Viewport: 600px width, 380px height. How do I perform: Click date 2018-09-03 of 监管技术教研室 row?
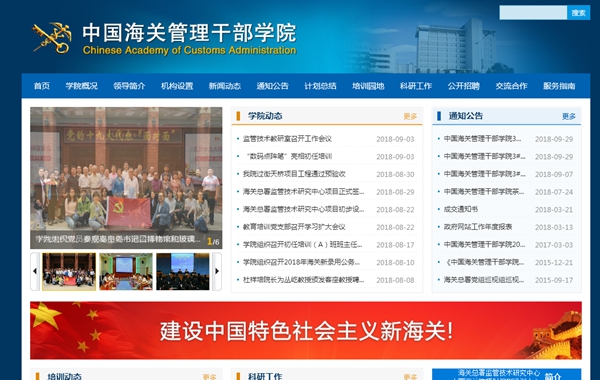point(395,139)
